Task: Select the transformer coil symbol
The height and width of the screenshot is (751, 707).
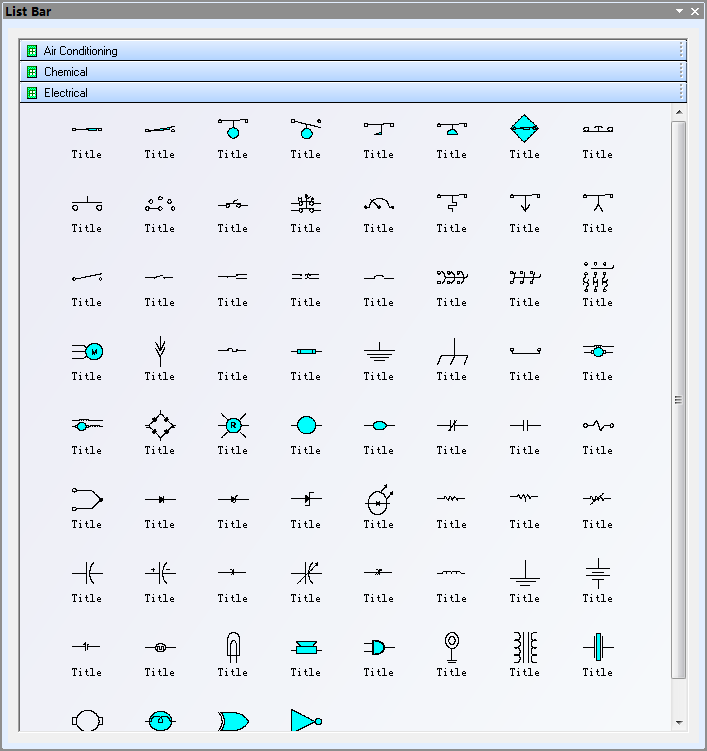Action: tap(524, 647)
